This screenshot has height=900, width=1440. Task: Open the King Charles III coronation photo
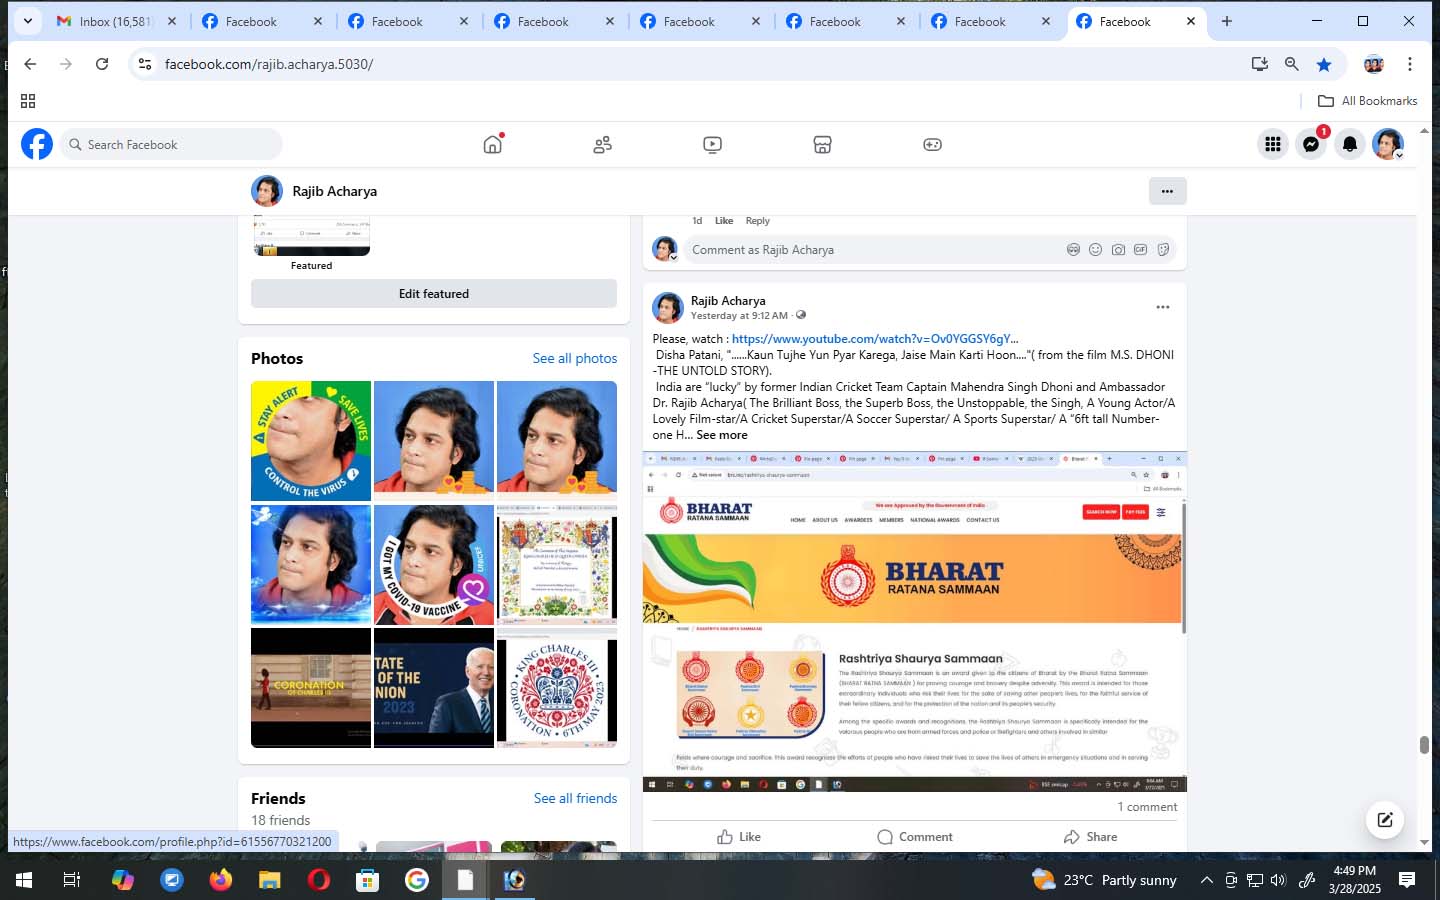click(557, 688)
